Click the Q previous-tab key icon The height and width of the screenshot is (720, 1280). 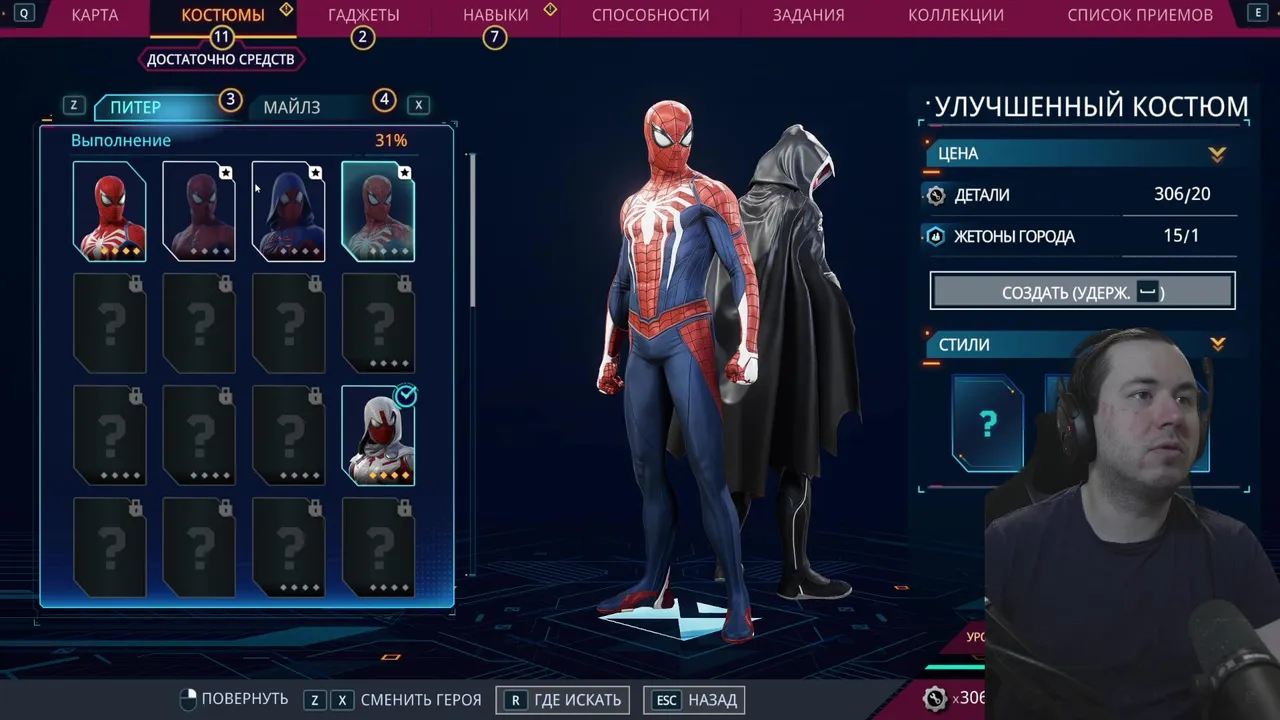coord(24,14)
